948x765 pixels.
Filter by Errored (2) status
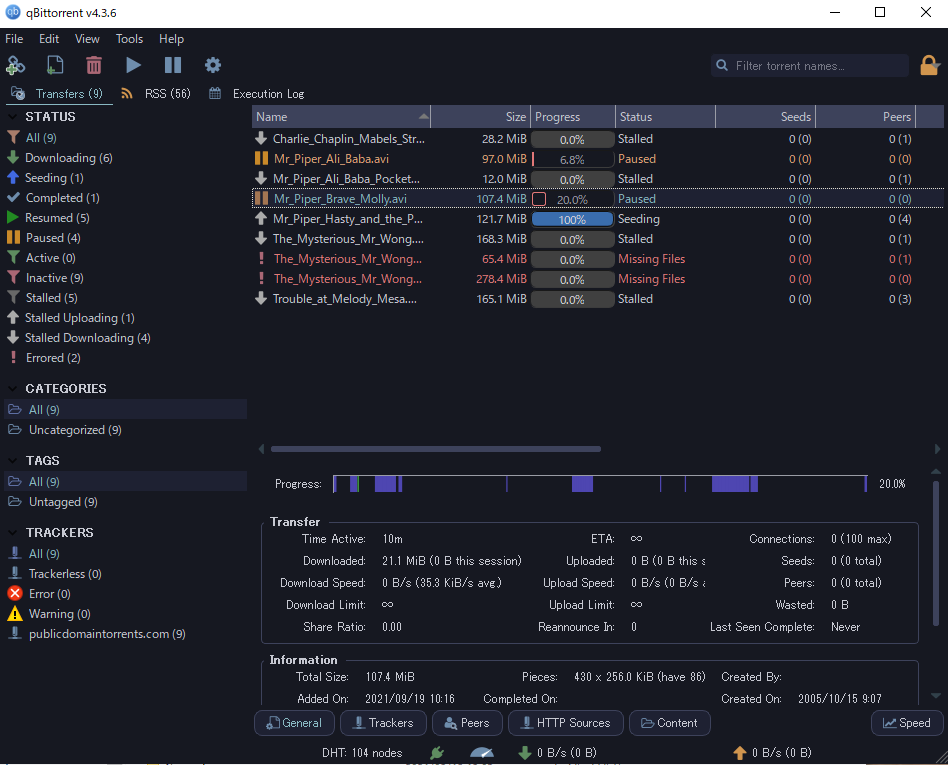point(44,357)
